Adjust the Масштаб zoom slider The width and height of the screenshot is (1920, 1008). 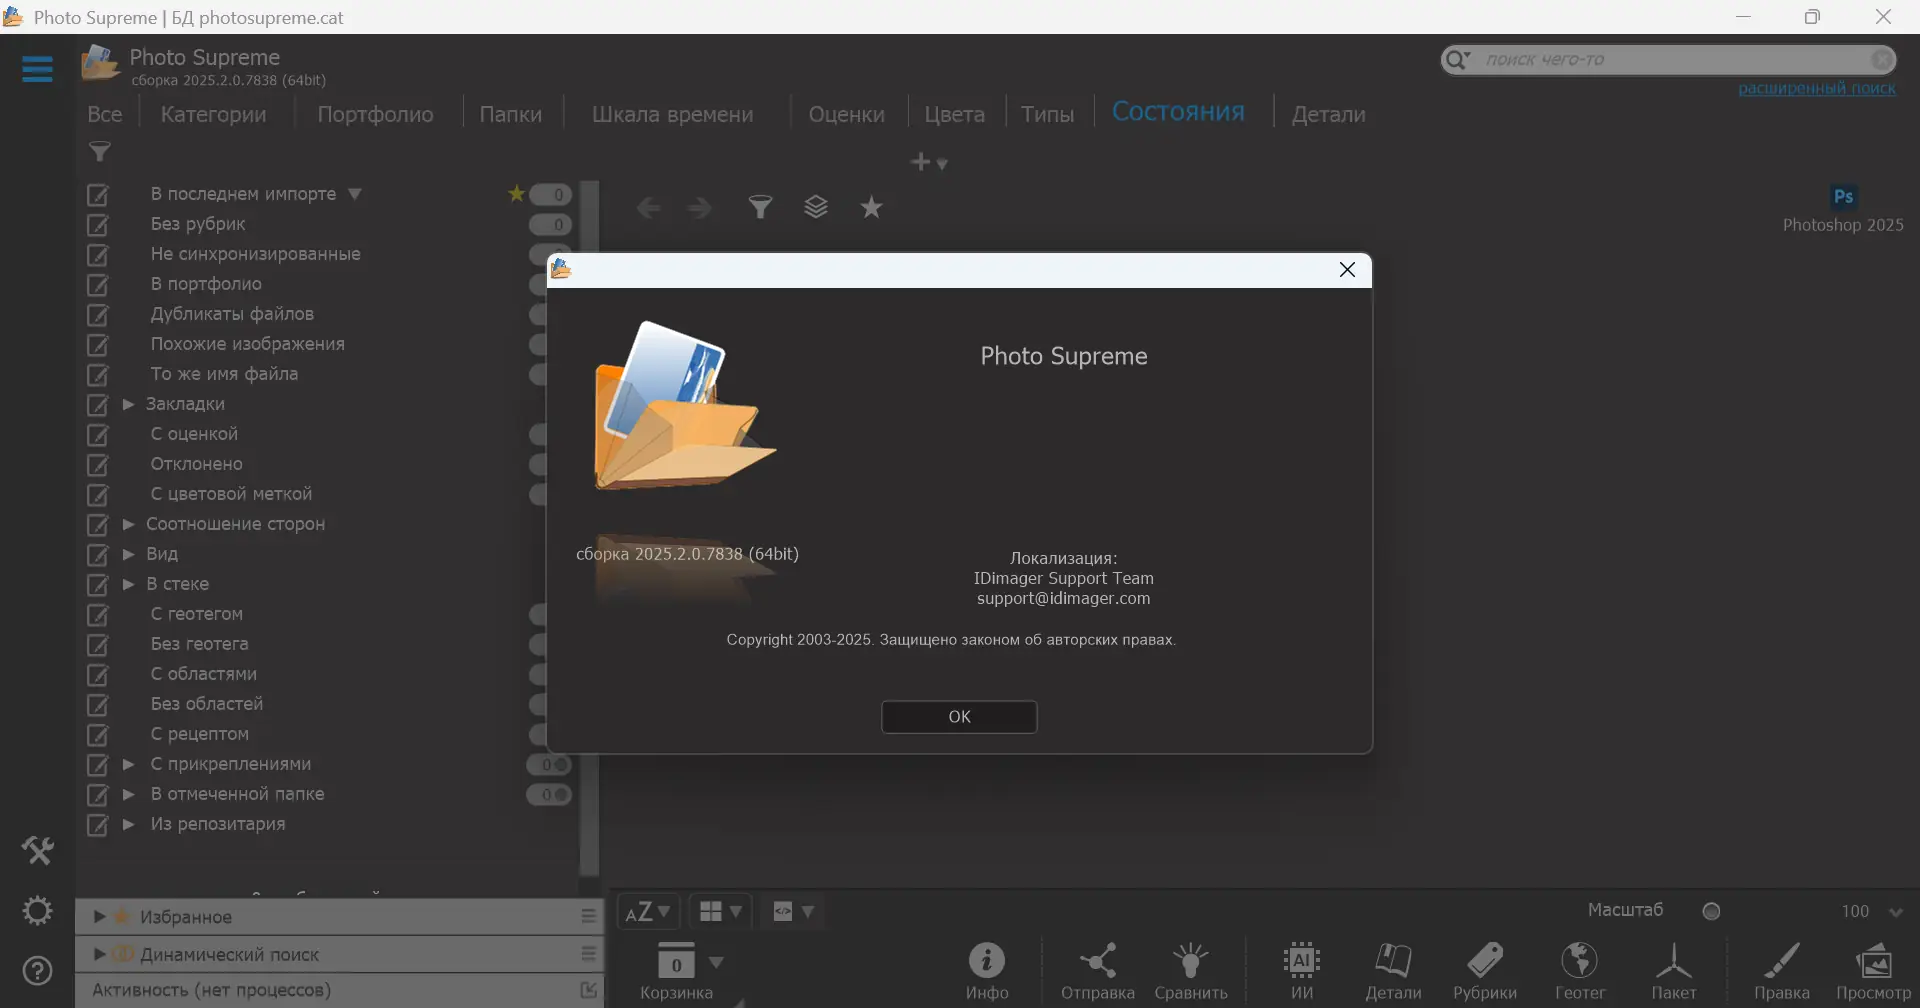[x=1712, y=910]
